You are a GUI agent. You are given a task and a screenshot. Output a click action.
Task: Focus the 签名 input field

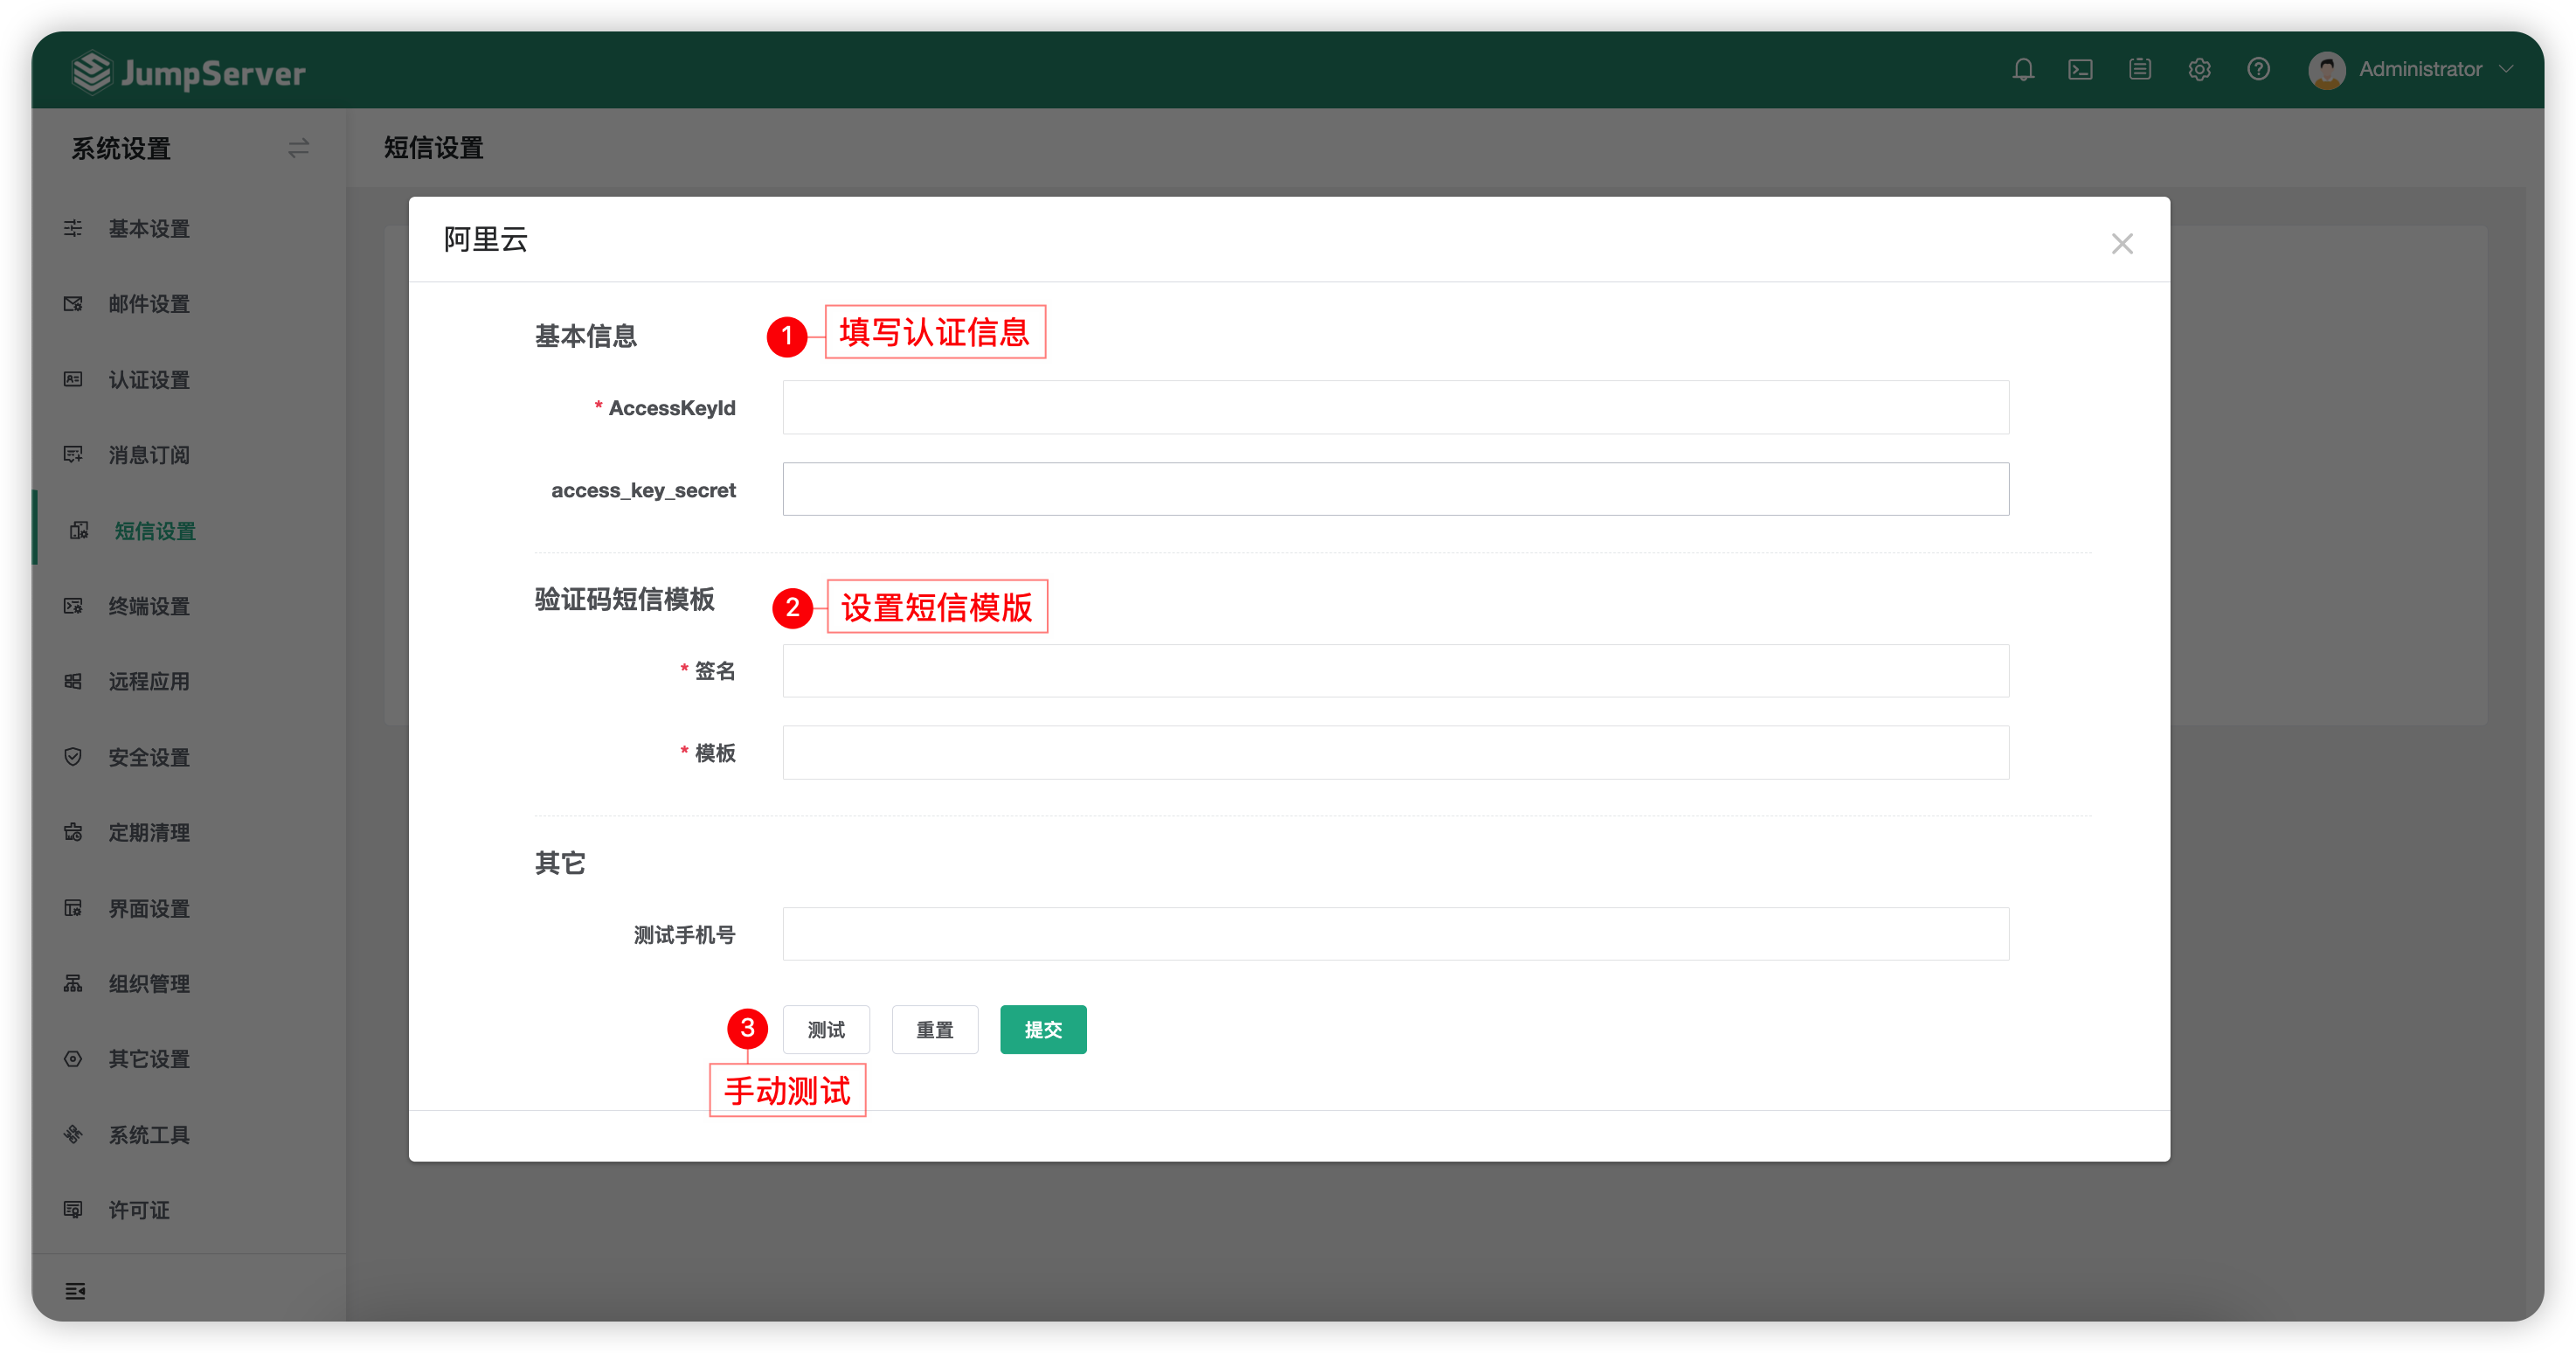pos(1395,670)
